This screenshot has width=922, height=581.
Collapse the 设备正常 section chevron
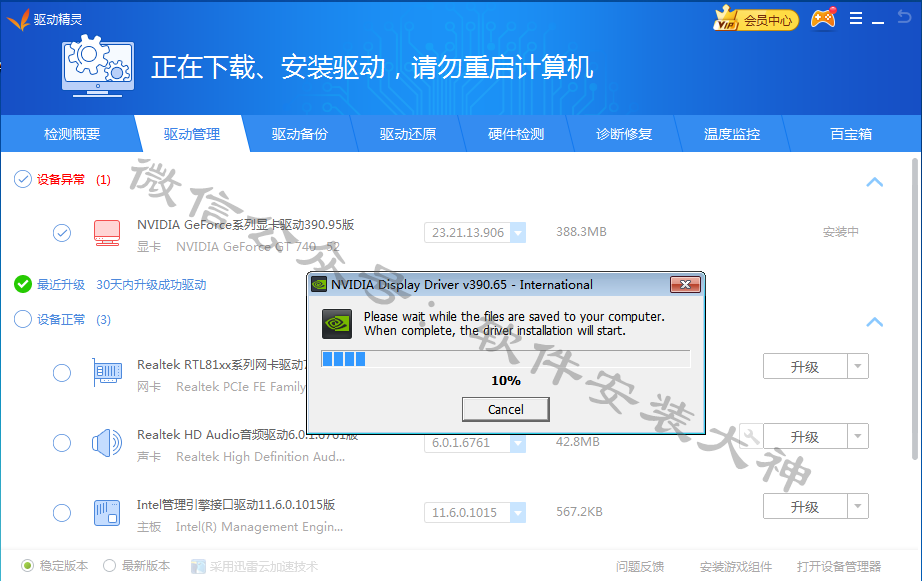tap(874, 322)
